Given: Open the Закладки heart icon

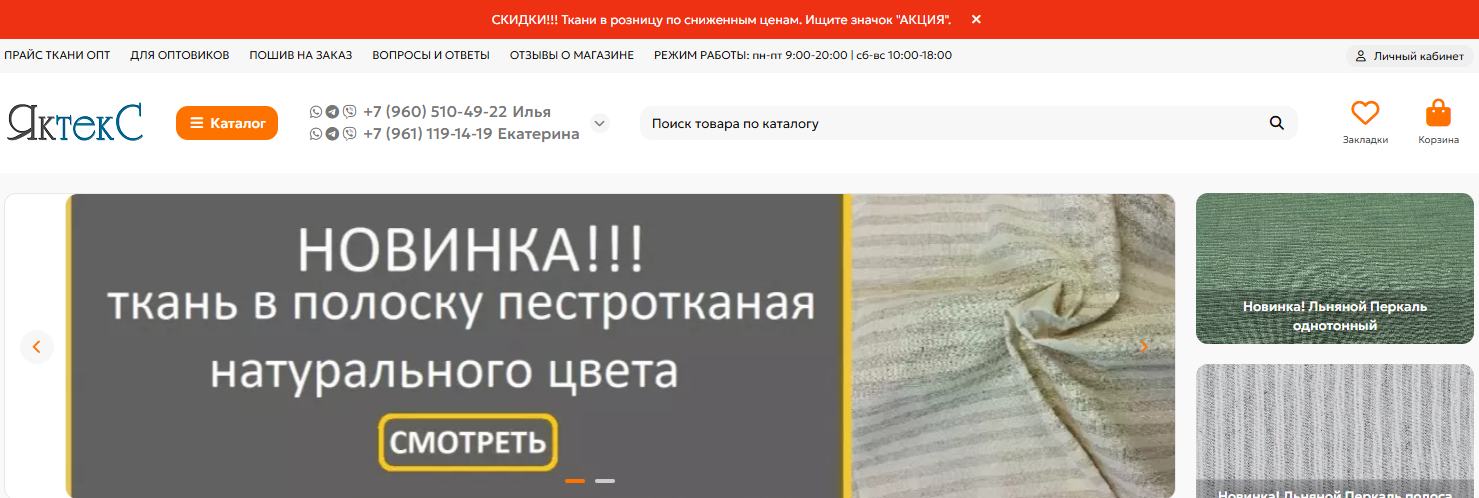Looking at the screenshot, I should click(x=1365, y=113).
